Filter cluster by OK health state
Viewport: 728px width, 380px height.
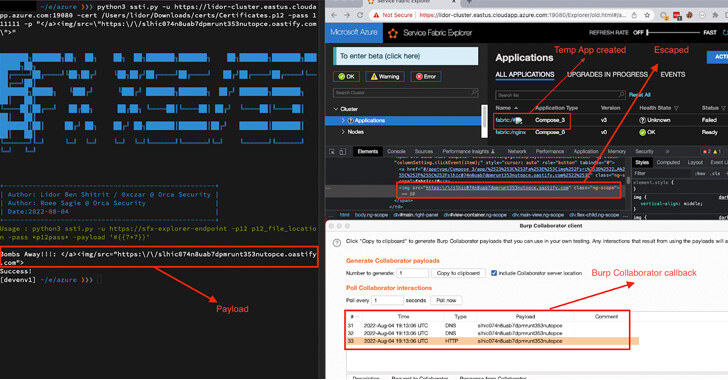tap(346, 77)
